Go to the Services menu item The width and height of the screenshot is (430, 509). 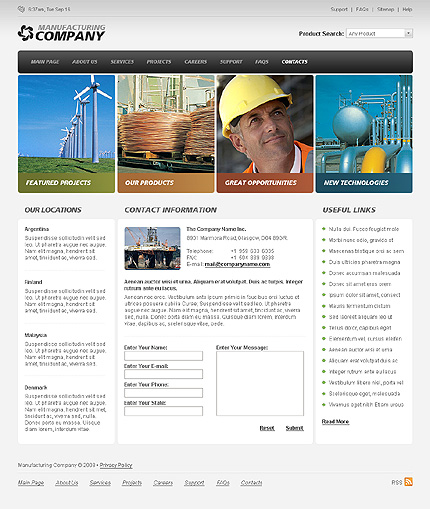[122, 62]
